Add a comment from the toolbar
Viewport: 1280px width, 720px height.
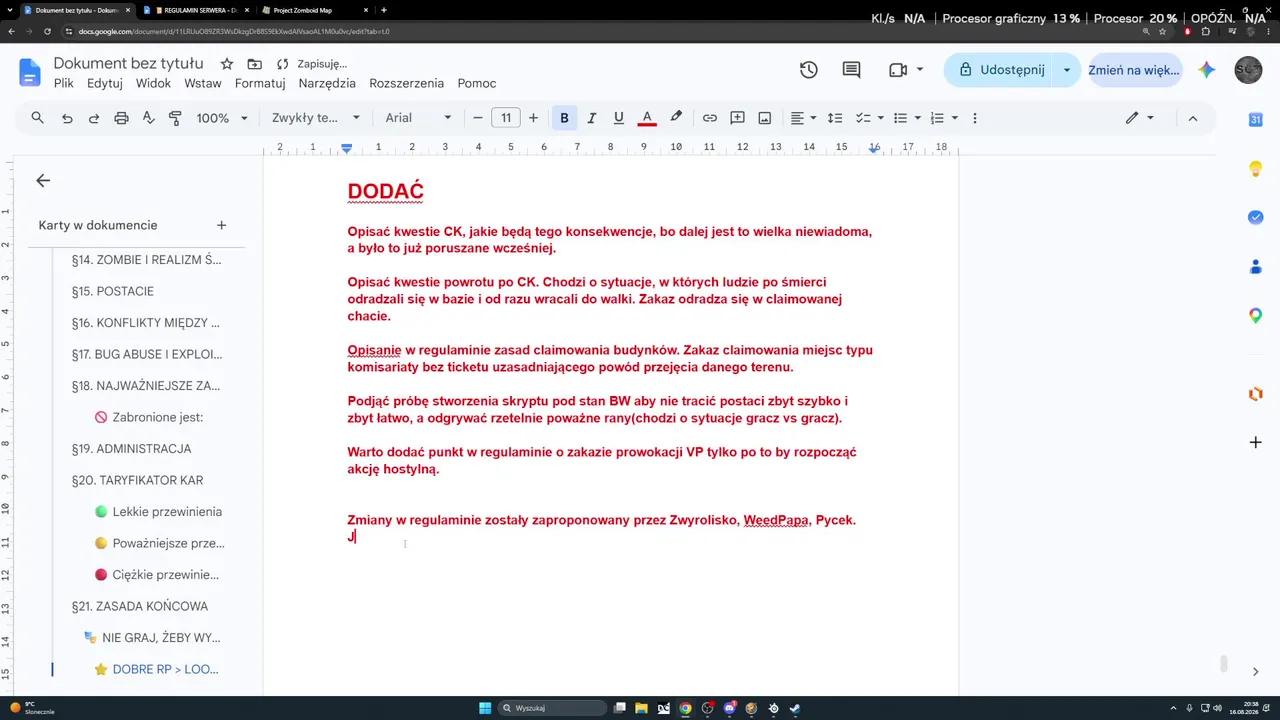737,118
